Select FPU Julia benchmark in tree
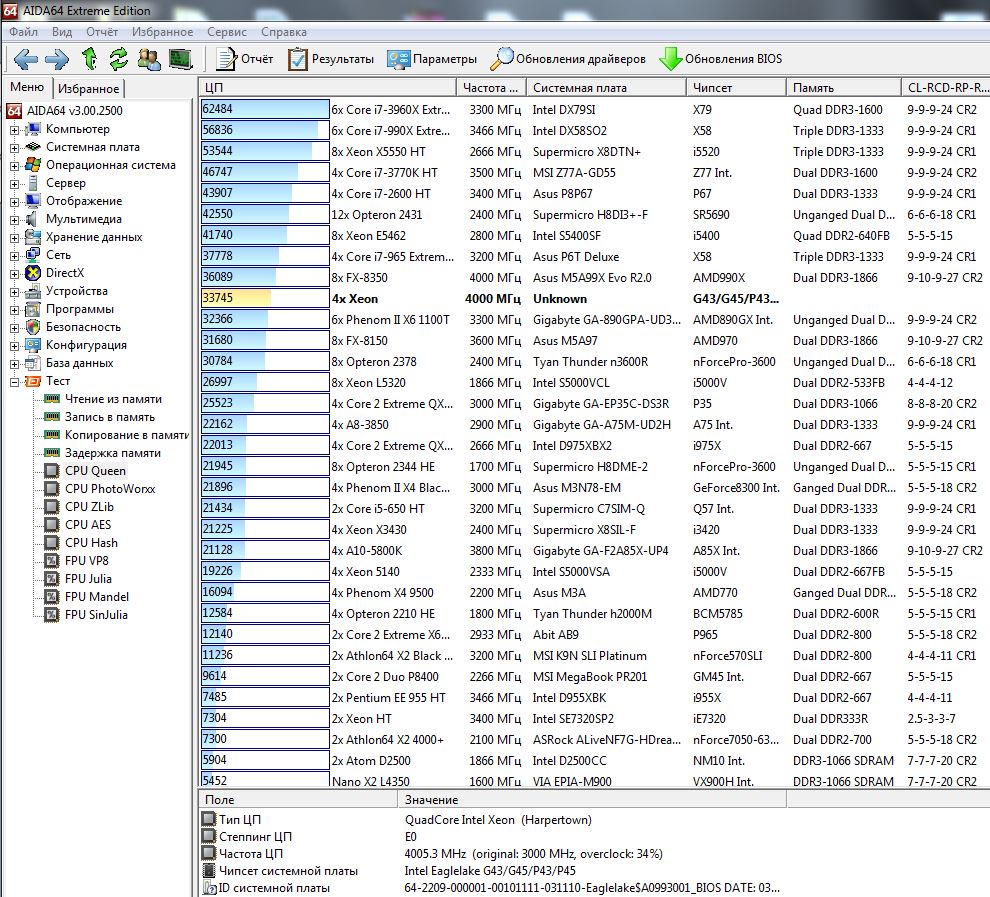The image size is (990, 897). 88,579
